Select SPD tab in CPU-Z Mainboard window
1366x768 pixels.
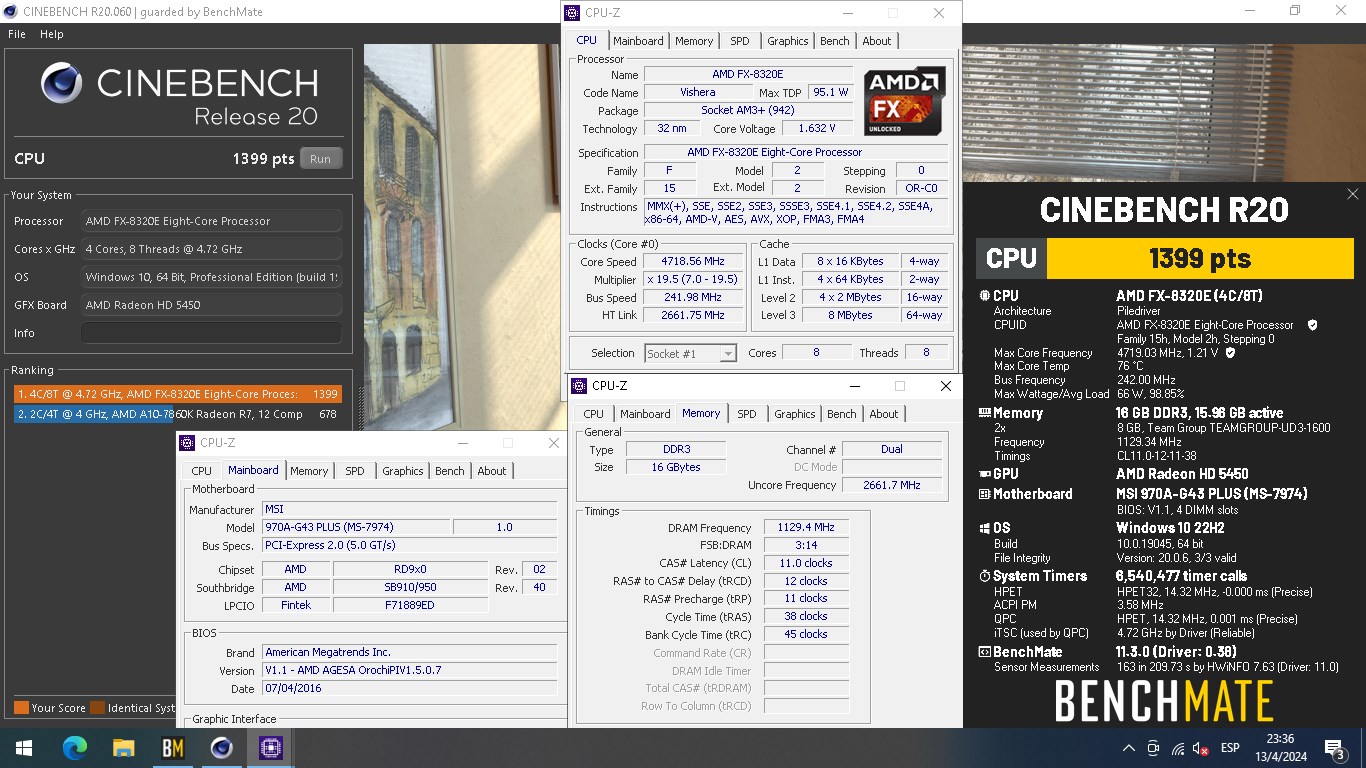(355, 471)
